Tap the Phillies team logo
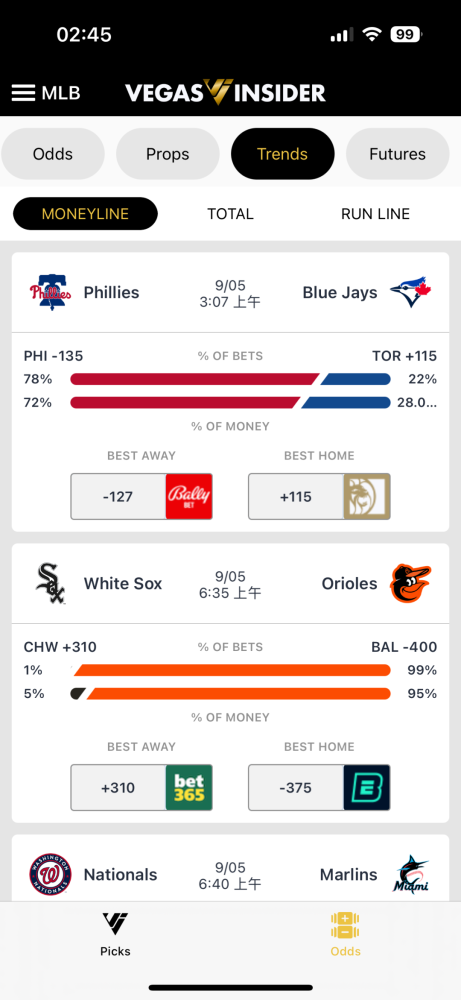Image resolution: width=461 pixels, height=1000 pixels. [x=50, y=292]
